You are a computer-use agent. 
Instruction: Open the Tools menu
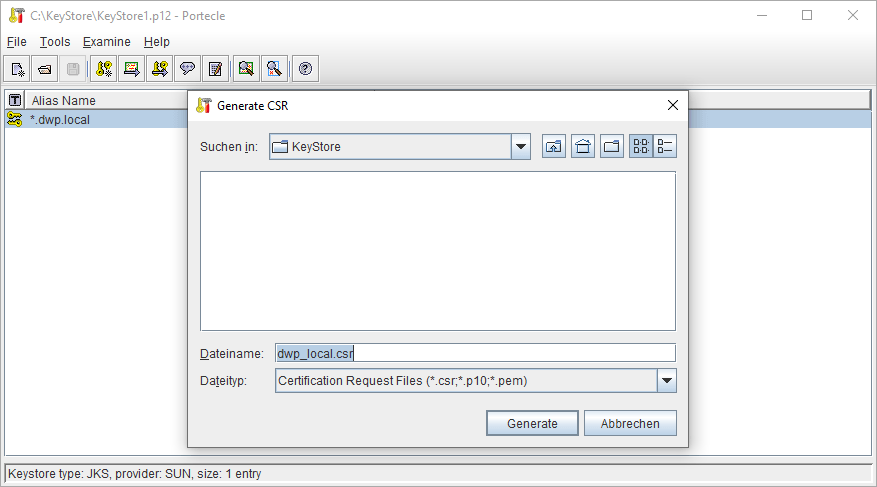pos(55,42)
